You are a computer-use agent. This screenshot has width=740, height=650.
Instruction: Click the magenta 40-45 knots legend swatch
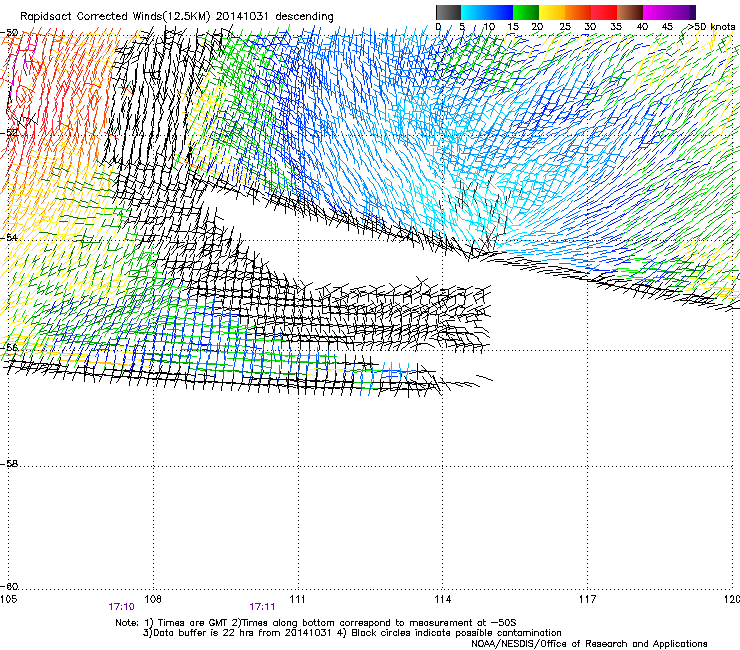click(656, 12)
